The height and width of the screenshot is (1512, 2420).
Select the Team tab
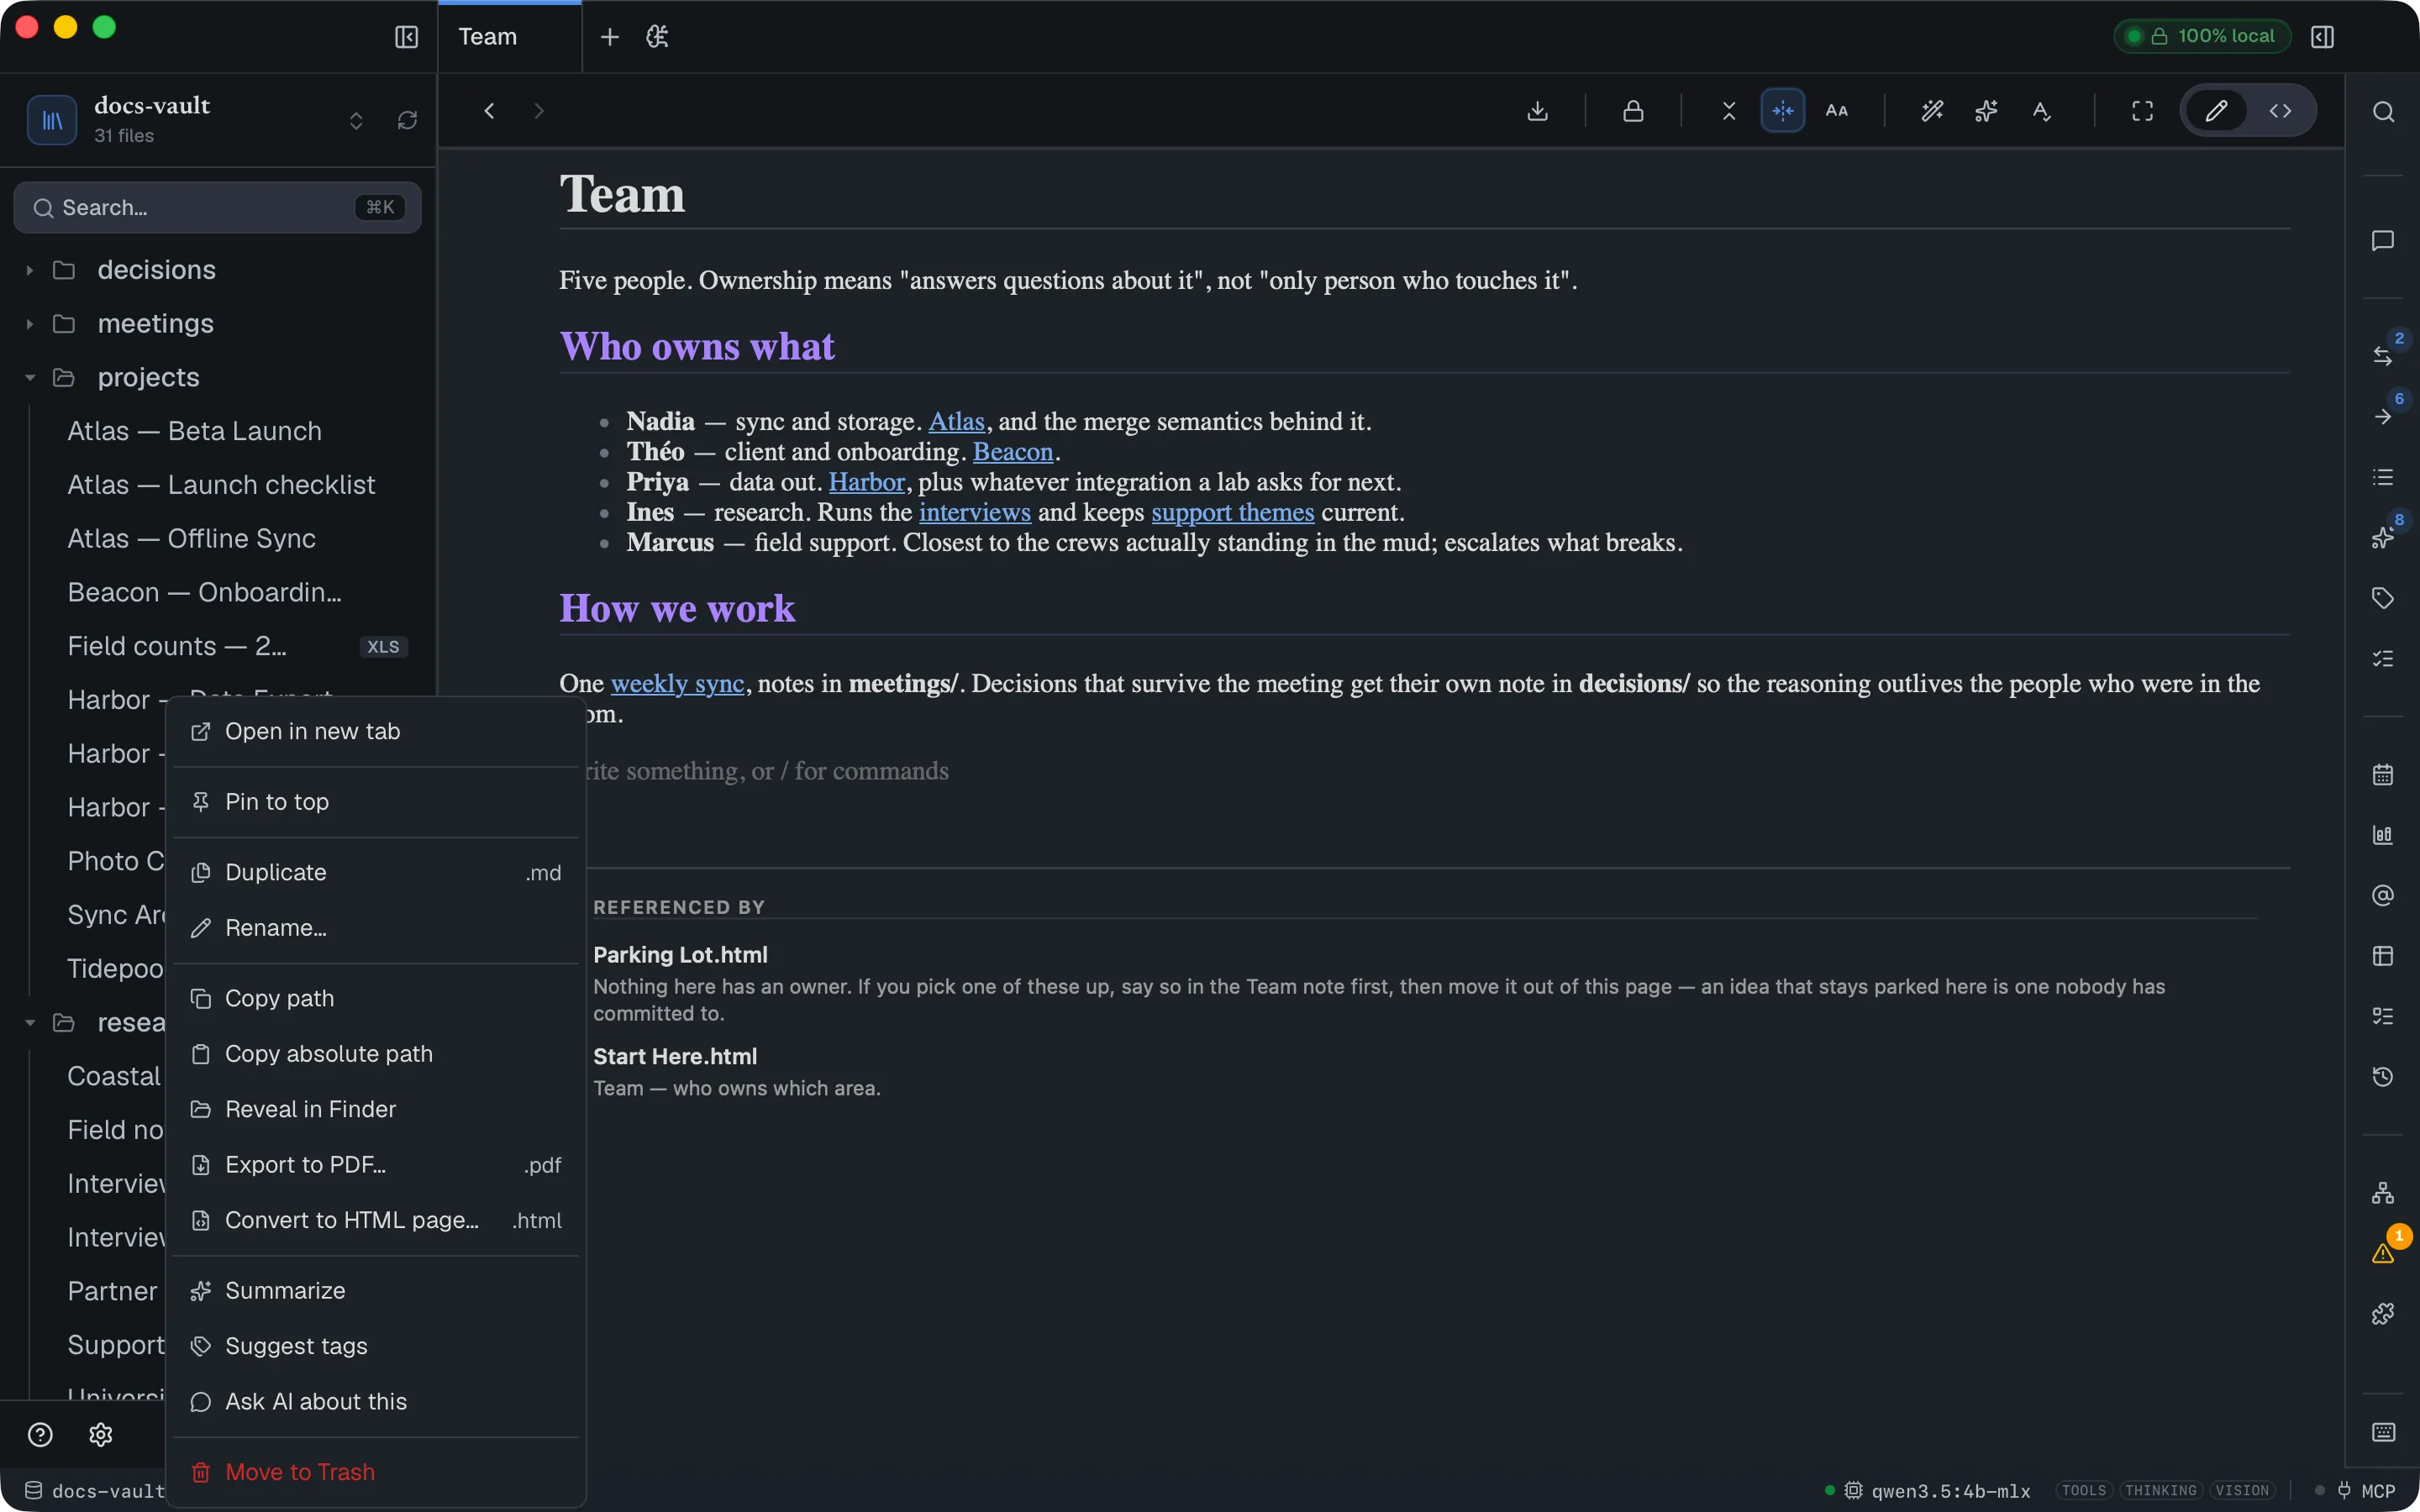coord(510,37)
